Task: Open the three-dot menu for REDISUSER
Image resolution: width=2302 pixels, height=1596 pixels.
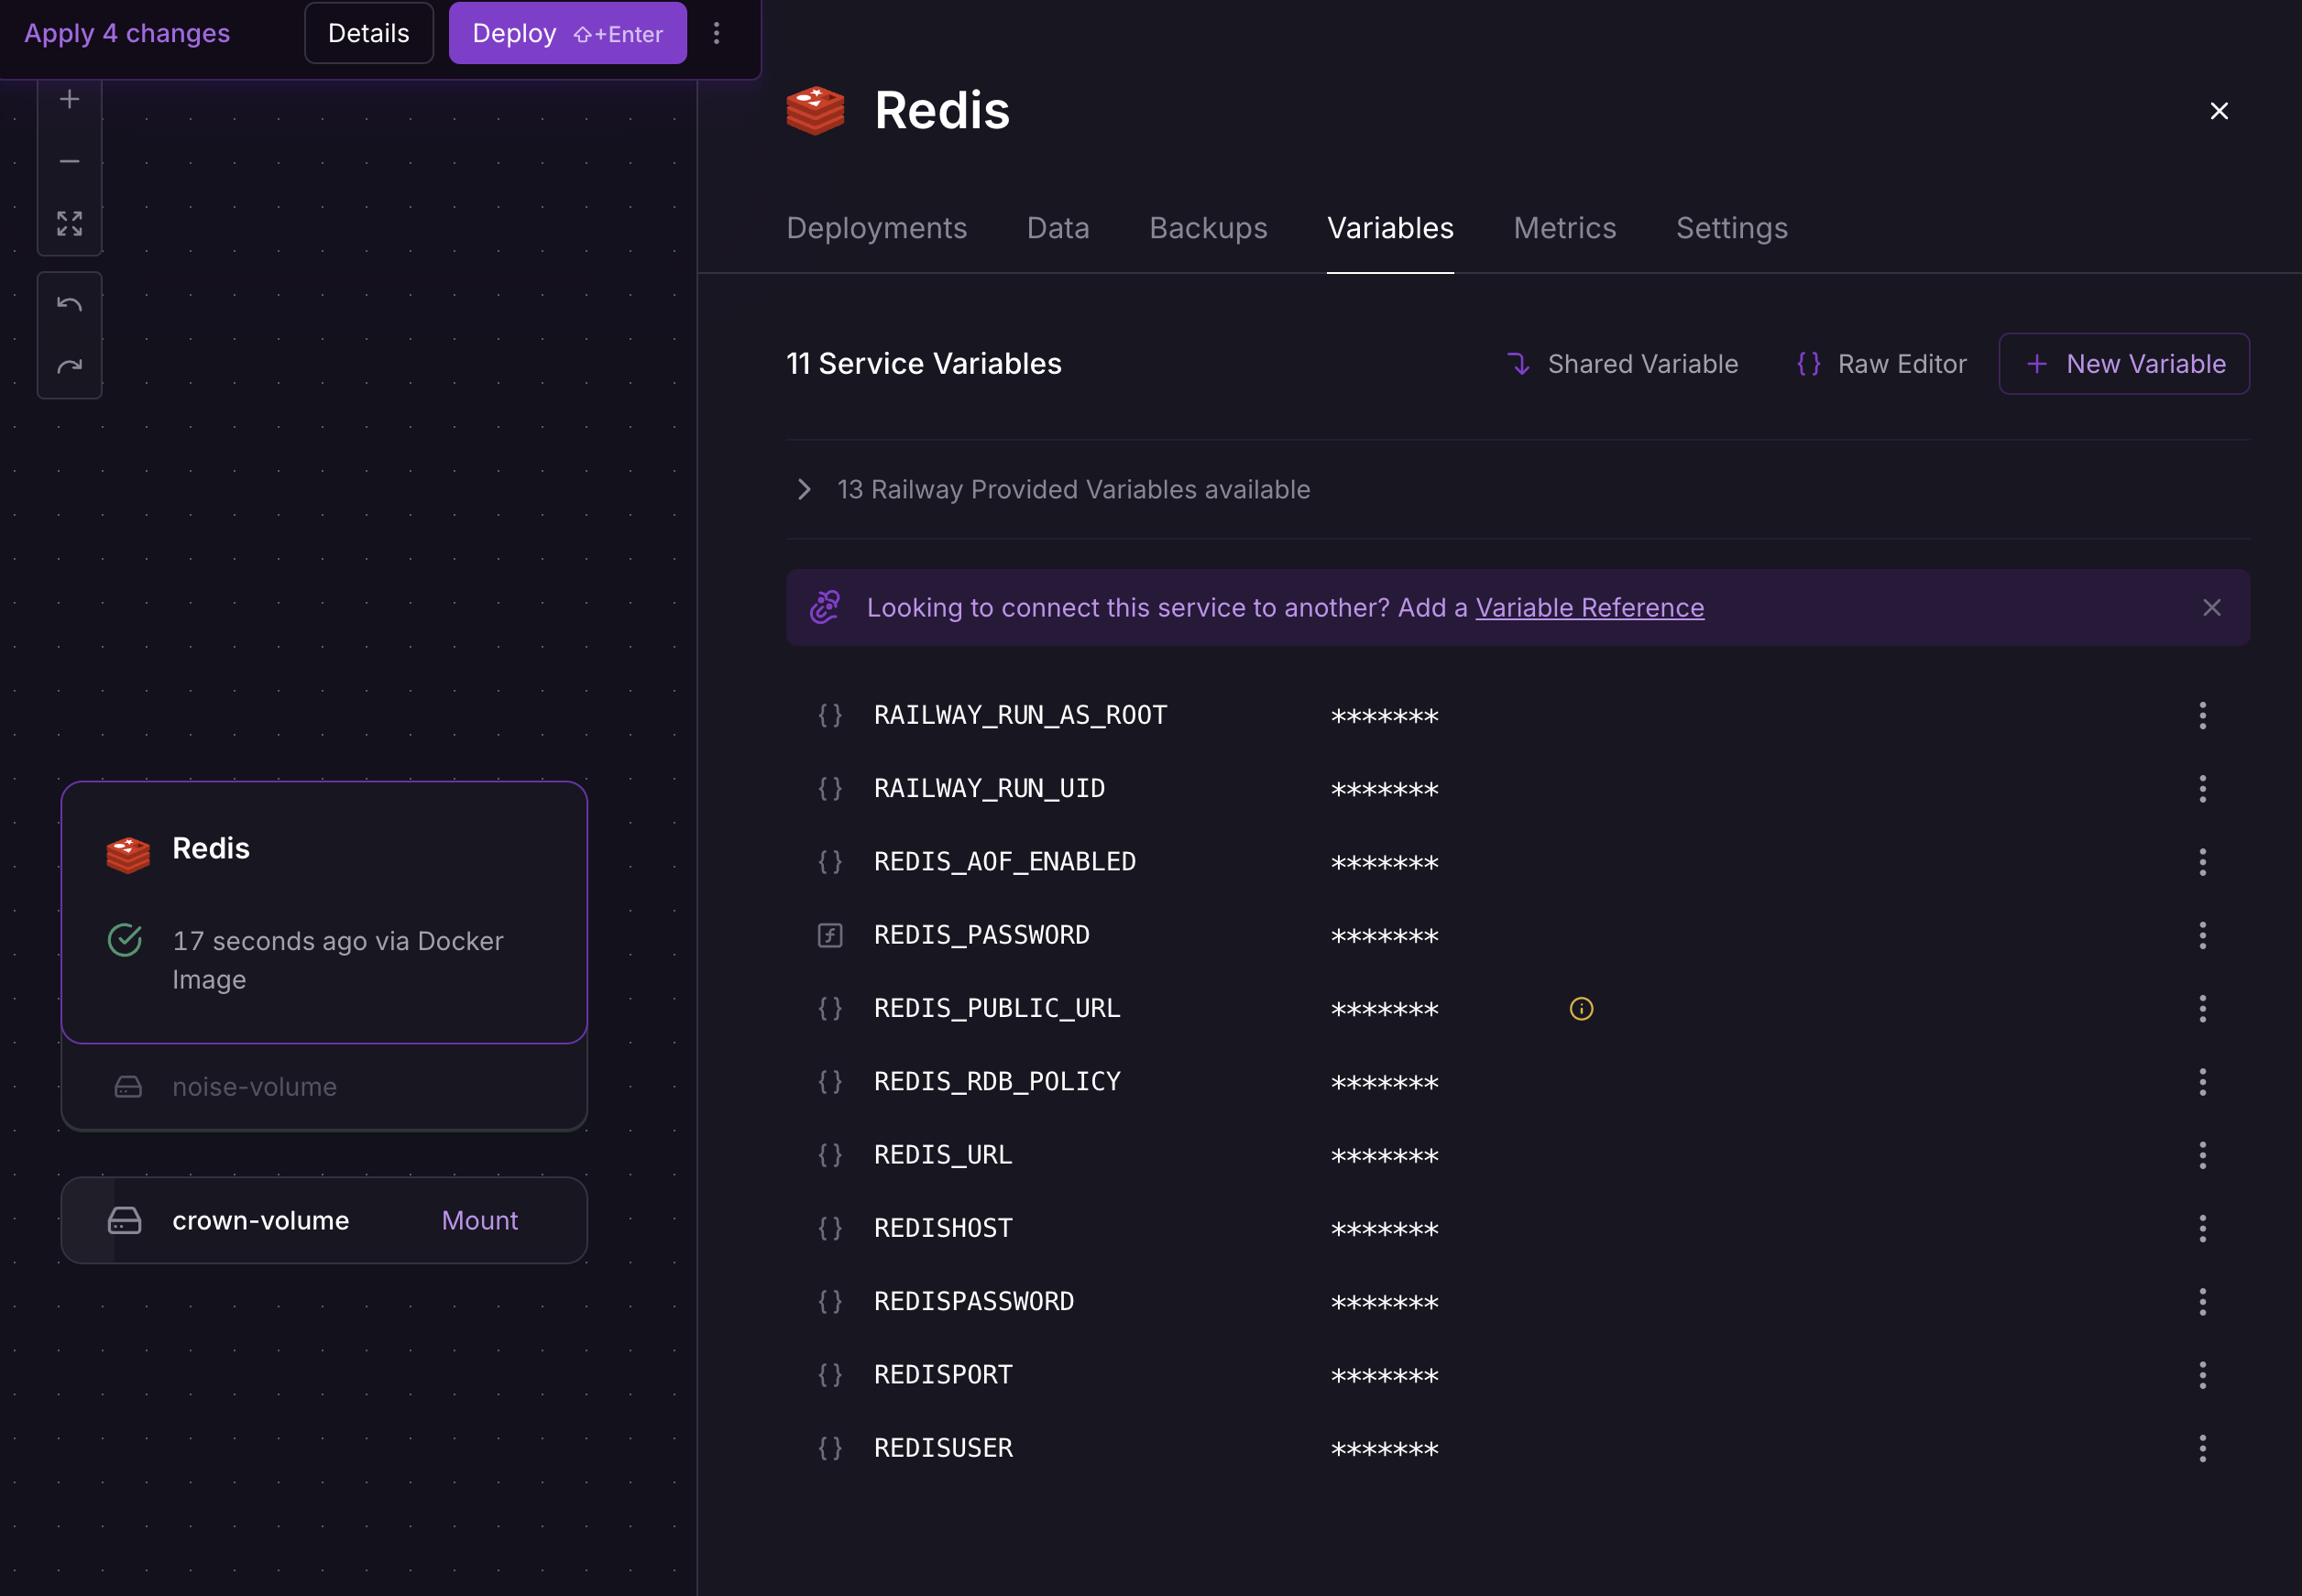Action: click(x=2202, y=1447)
